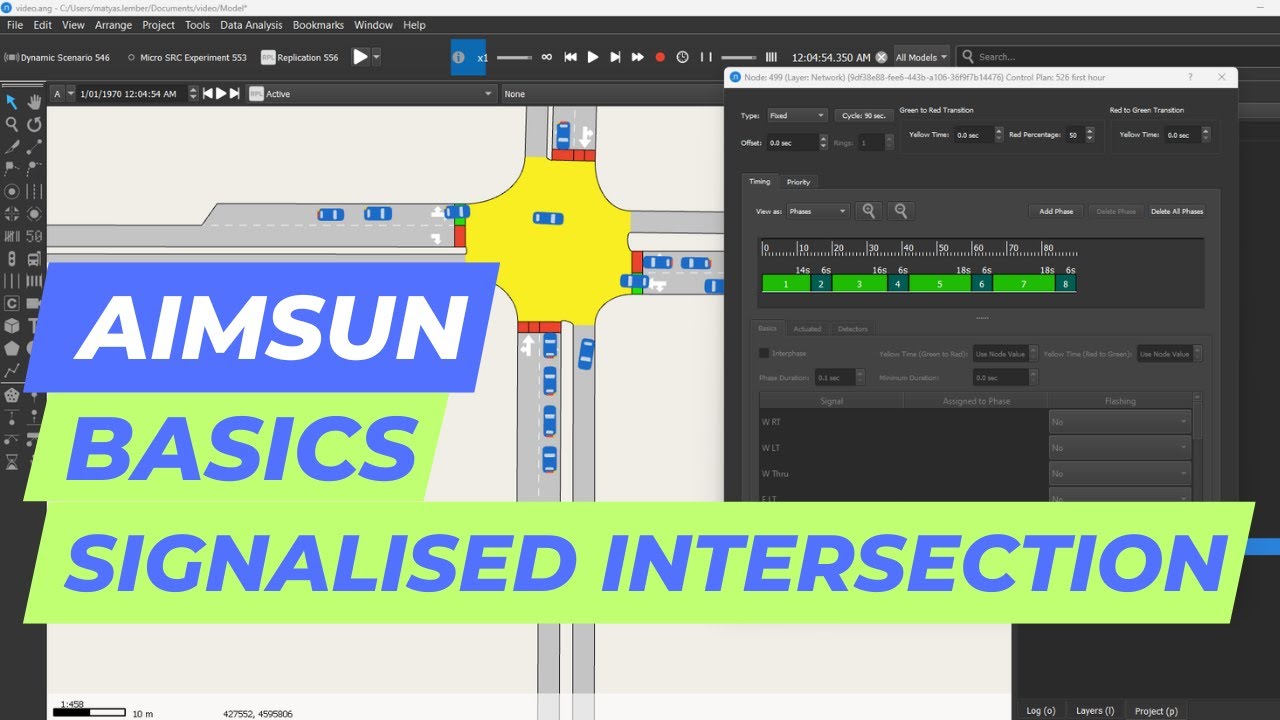Open the W RT flashing dropdown
Viewport: 1280px width, 720px height.
coord(1120,422)
